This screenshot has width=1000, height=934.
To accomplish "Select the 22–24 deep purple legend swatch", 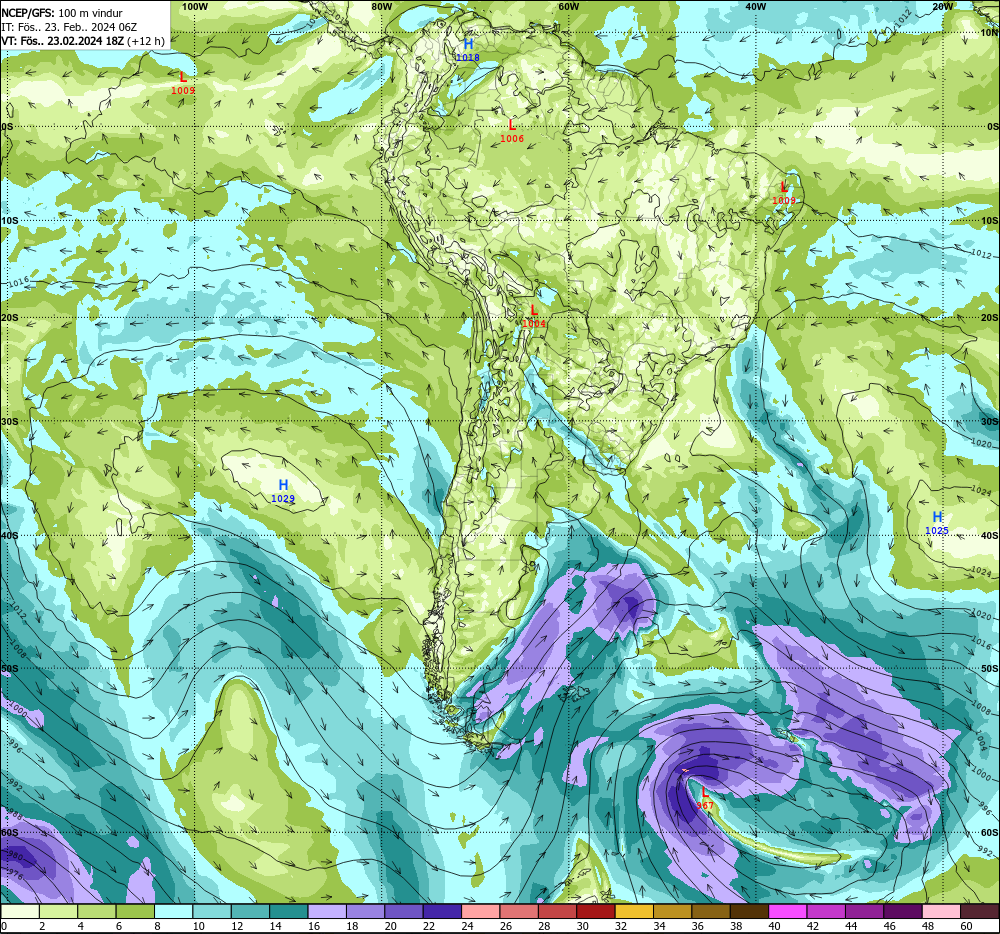I will (x=442, y=911).
